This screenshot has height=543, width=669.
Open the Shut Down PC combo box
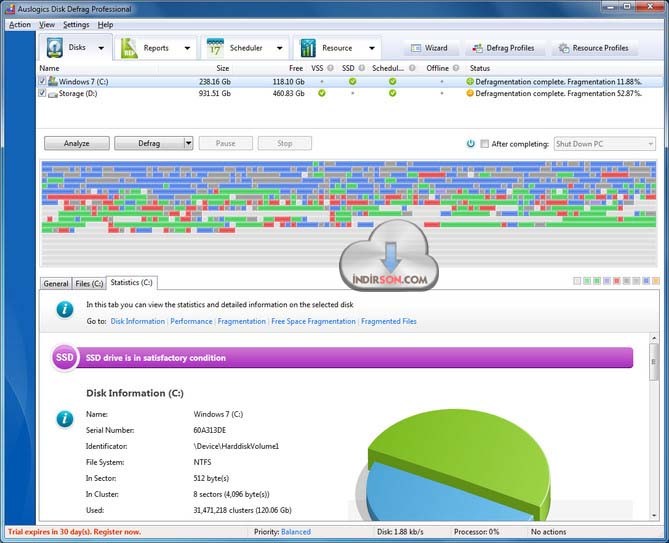[x=605, y=144]
